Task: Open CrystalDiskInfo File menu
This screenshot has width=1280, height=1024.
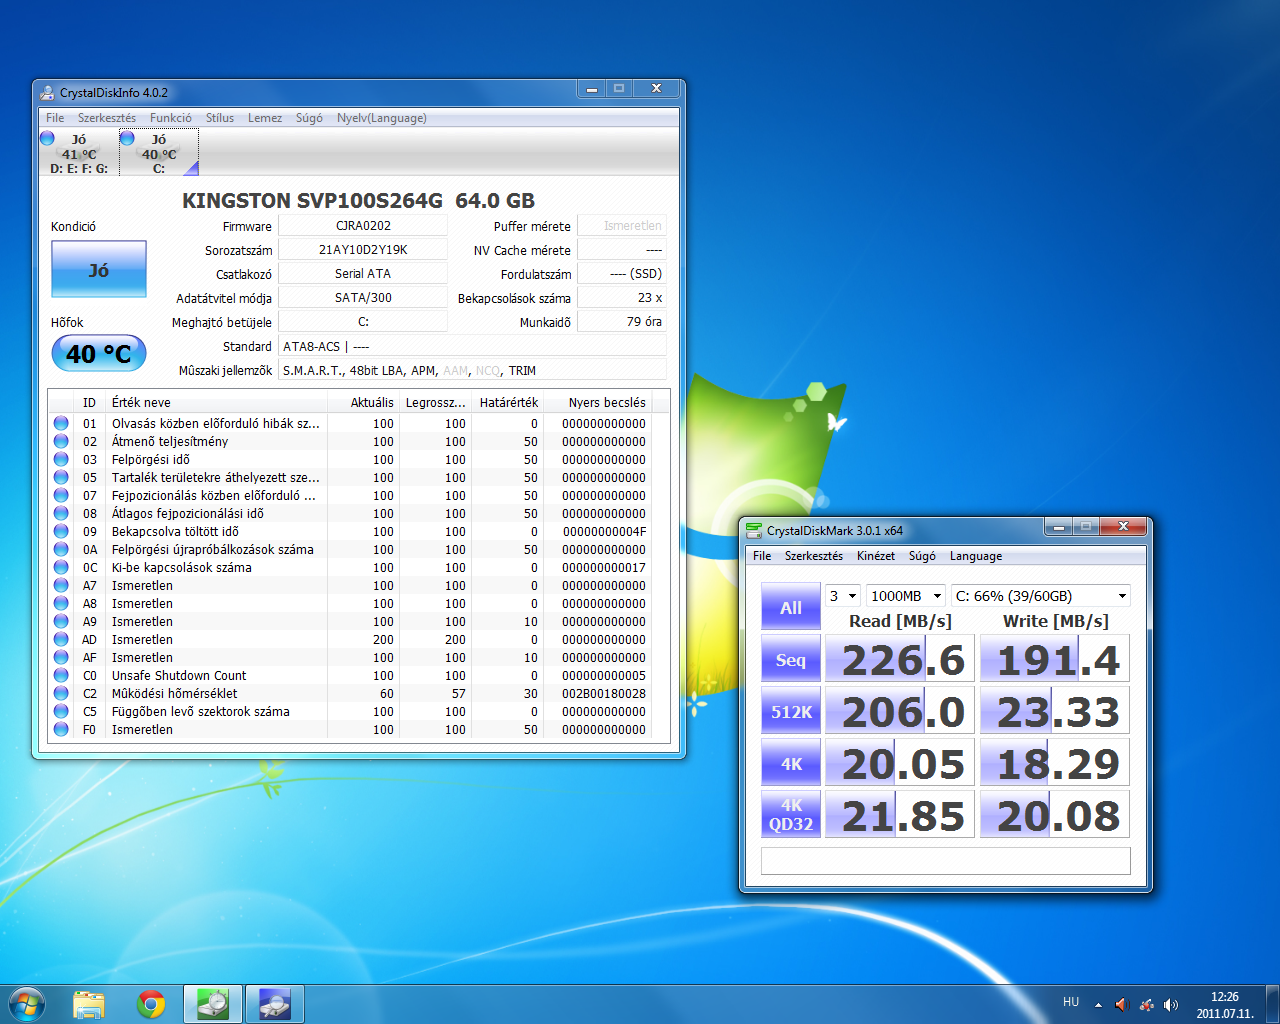Action: pyautogui.click(x=55, y=118)
